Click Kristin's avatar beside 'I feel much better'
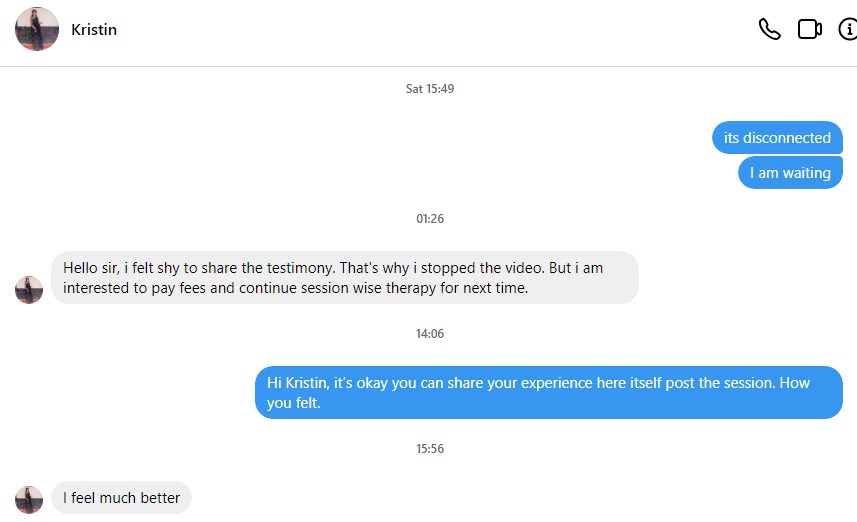This screenshot has height=522, width=857. coord(29,499)
